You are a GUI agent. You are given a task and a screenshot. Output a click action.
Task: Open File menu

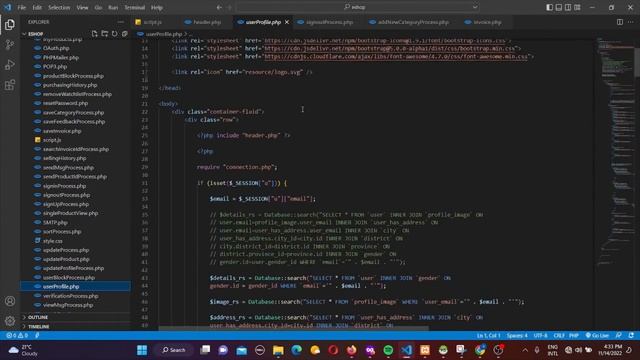click(21, 7)
